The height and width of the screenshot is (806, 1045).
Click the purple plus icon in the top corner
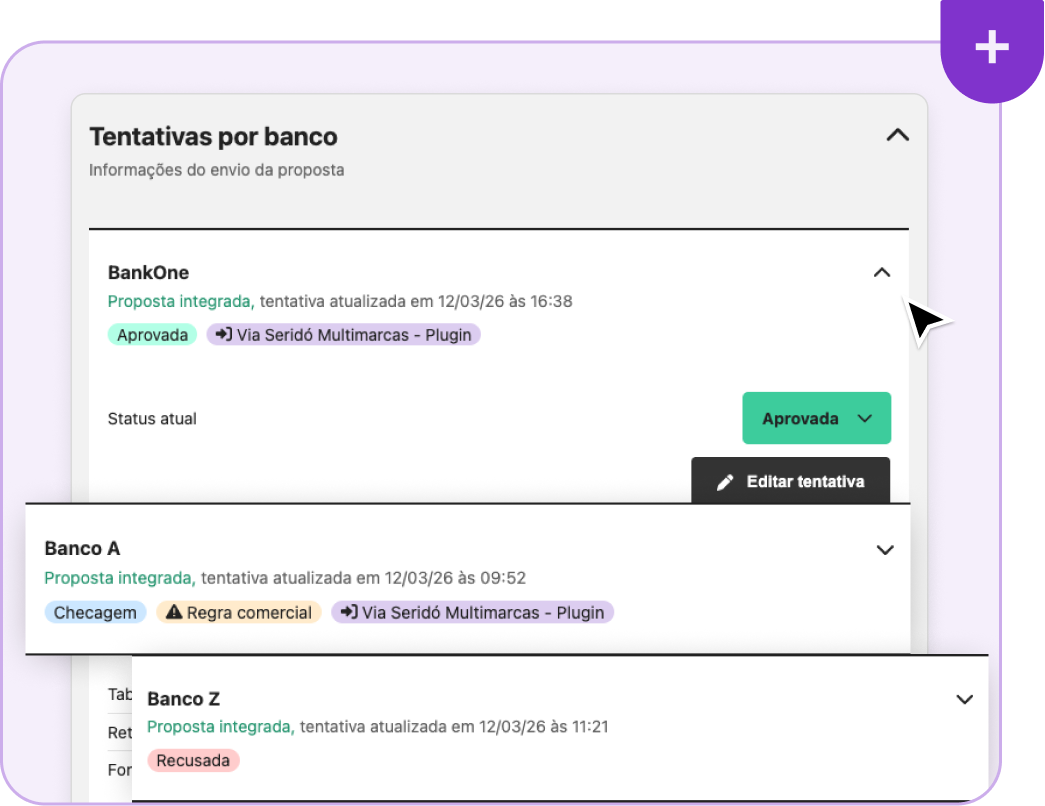pos(991,47)
